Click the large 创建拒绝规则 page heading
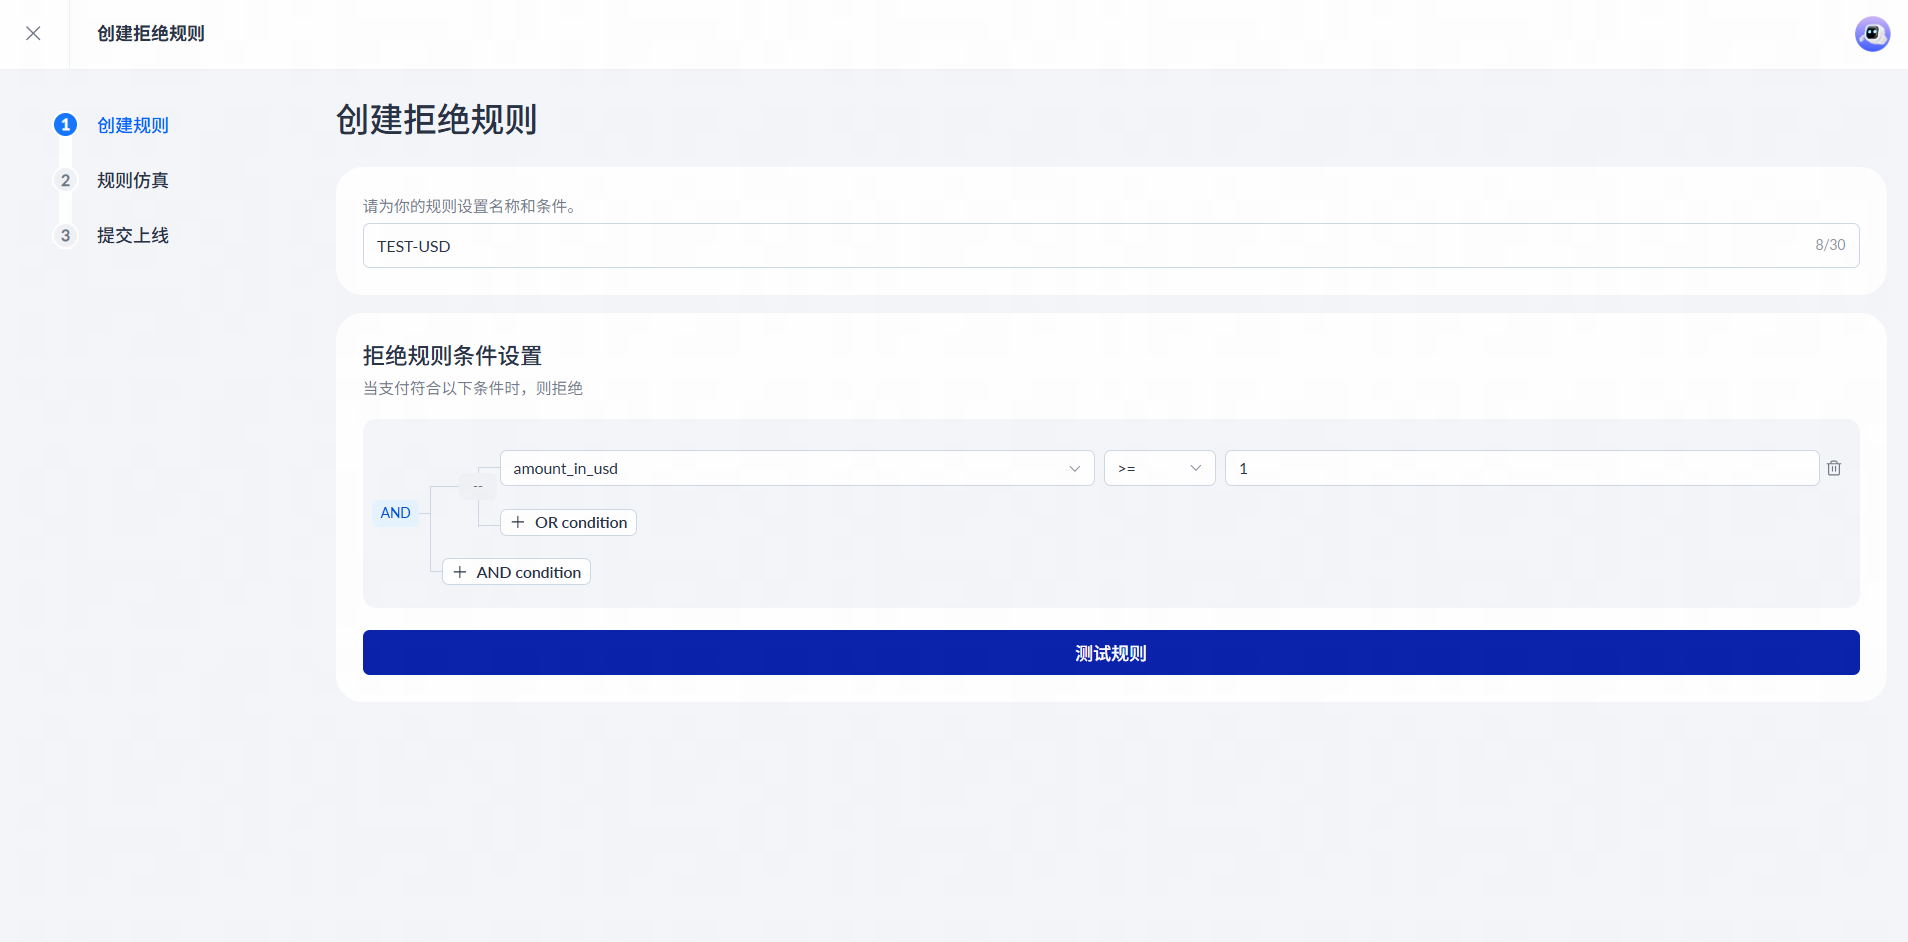This screenshot has height=942, width=1908. coord(436,120)
